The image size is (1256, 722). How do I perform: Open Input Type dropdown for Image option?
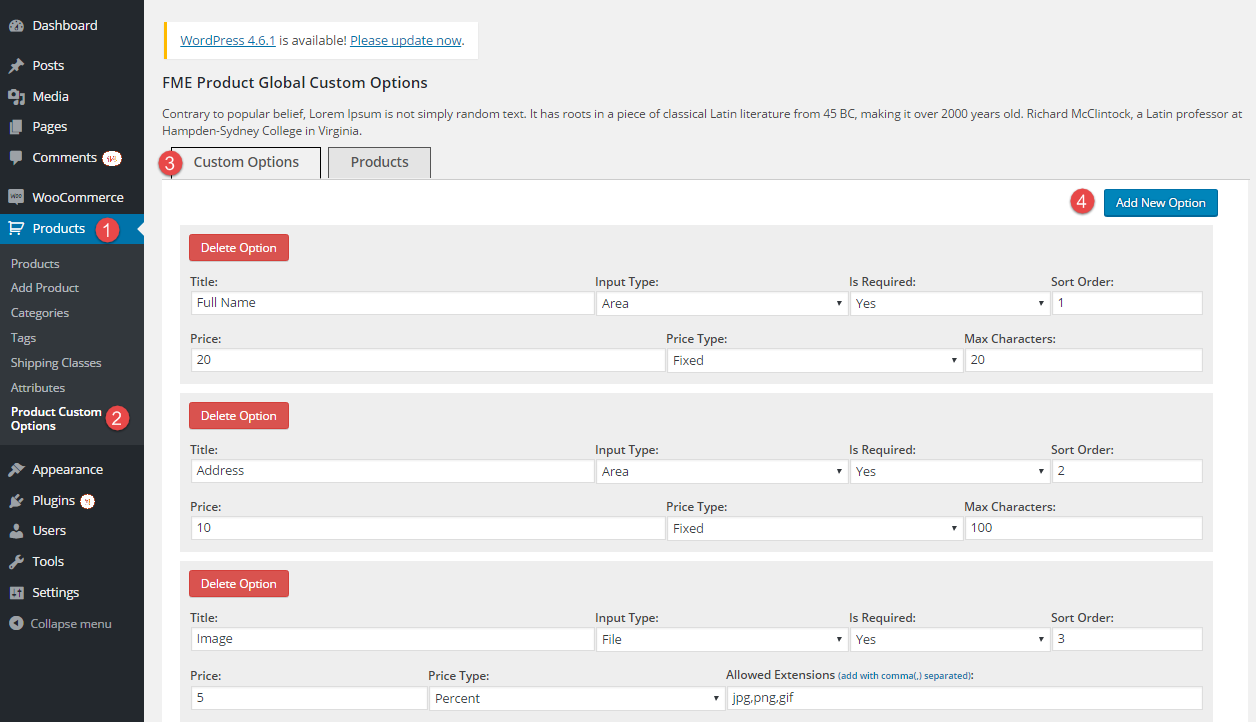coord(722,639)
